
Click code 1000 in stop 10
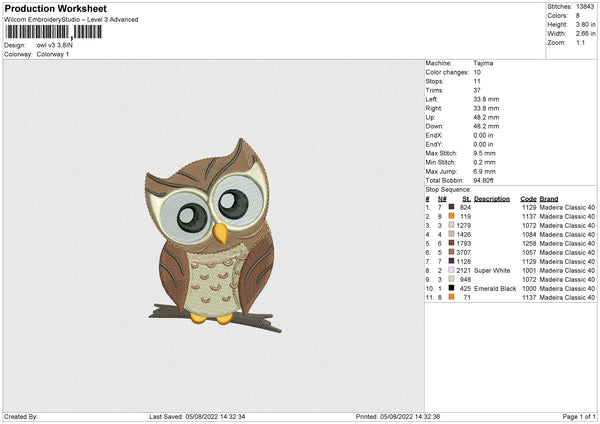click(x=529, y=289)
